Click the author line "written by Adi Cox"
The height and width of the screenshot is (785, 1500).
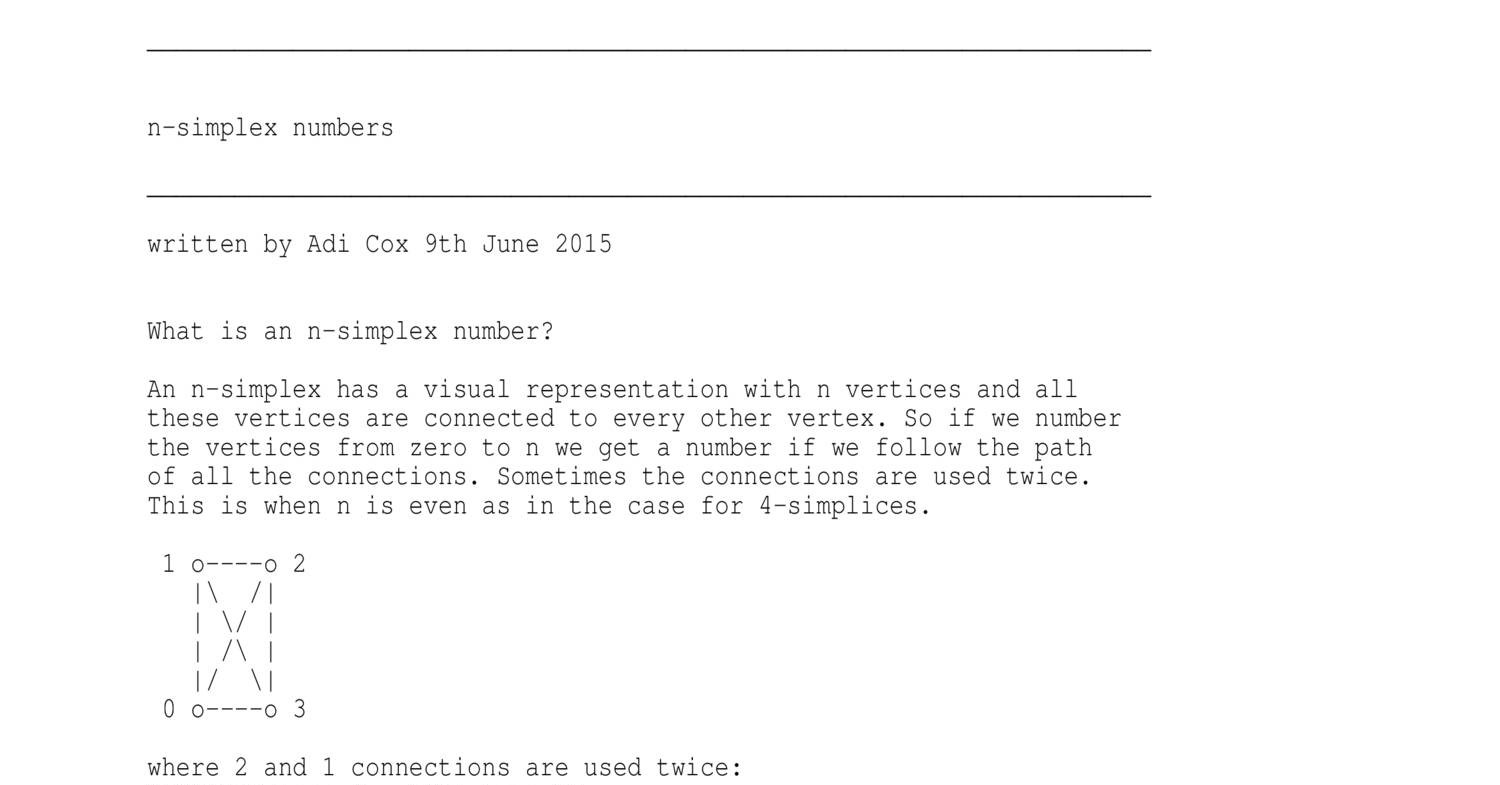(277, 245)
